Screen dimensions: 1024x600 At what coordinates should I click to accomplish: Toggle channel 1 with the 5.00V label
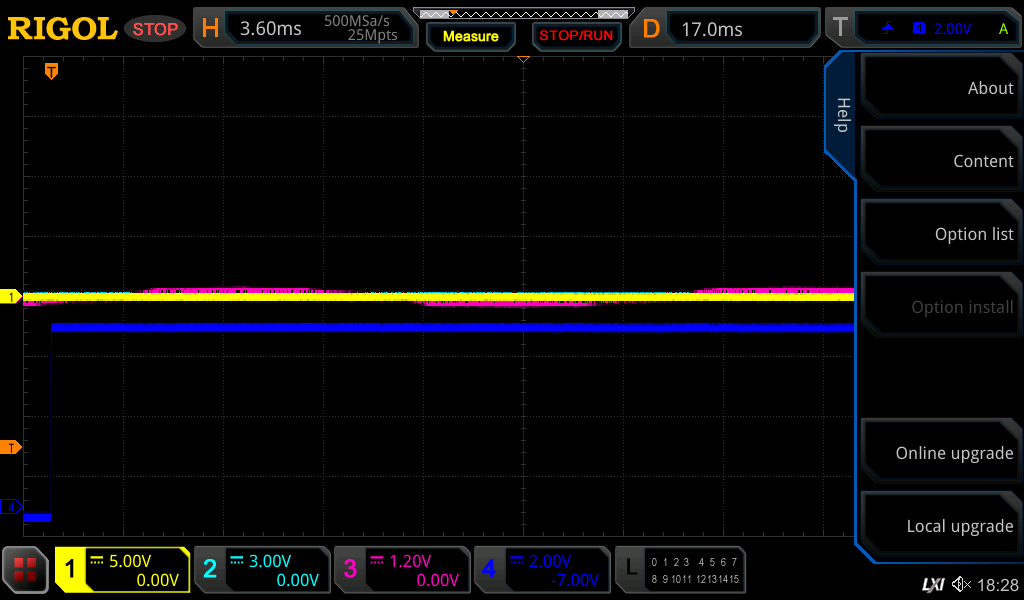[x=123, y=570]
